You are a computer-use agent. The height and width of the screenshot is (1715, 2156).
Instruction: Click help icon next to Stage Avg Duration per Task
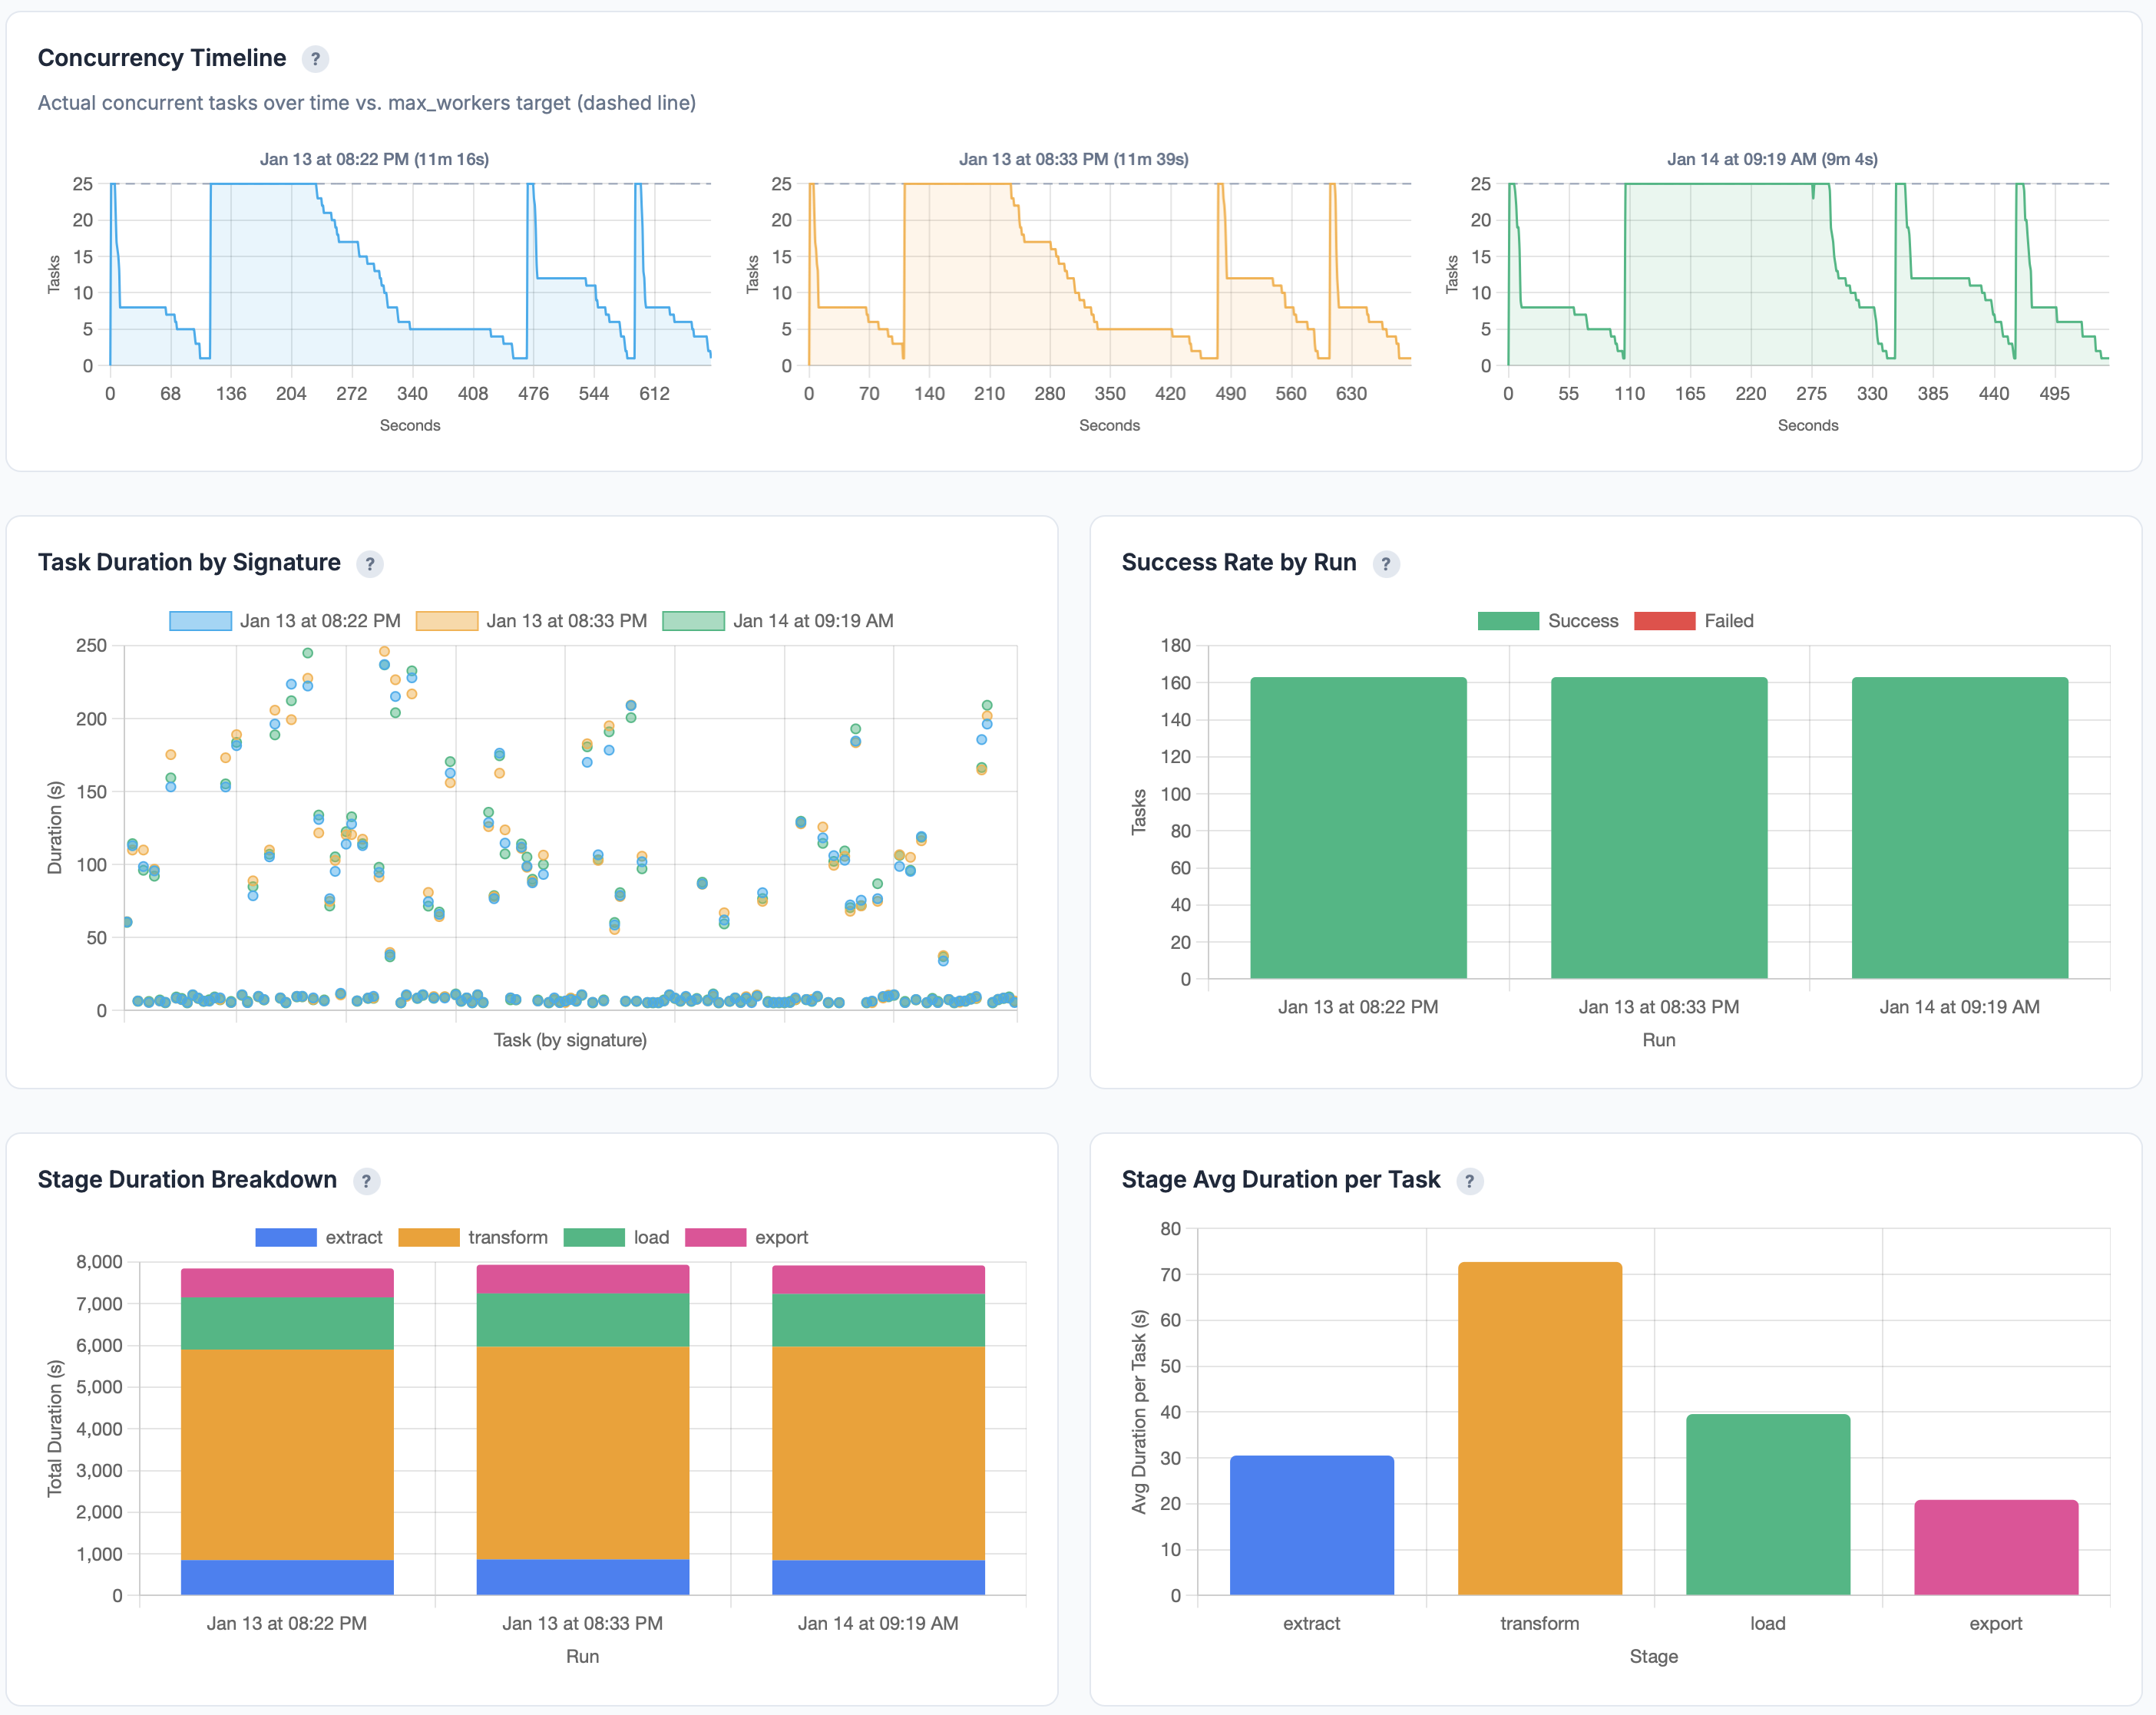[x=1469, y=1181]
